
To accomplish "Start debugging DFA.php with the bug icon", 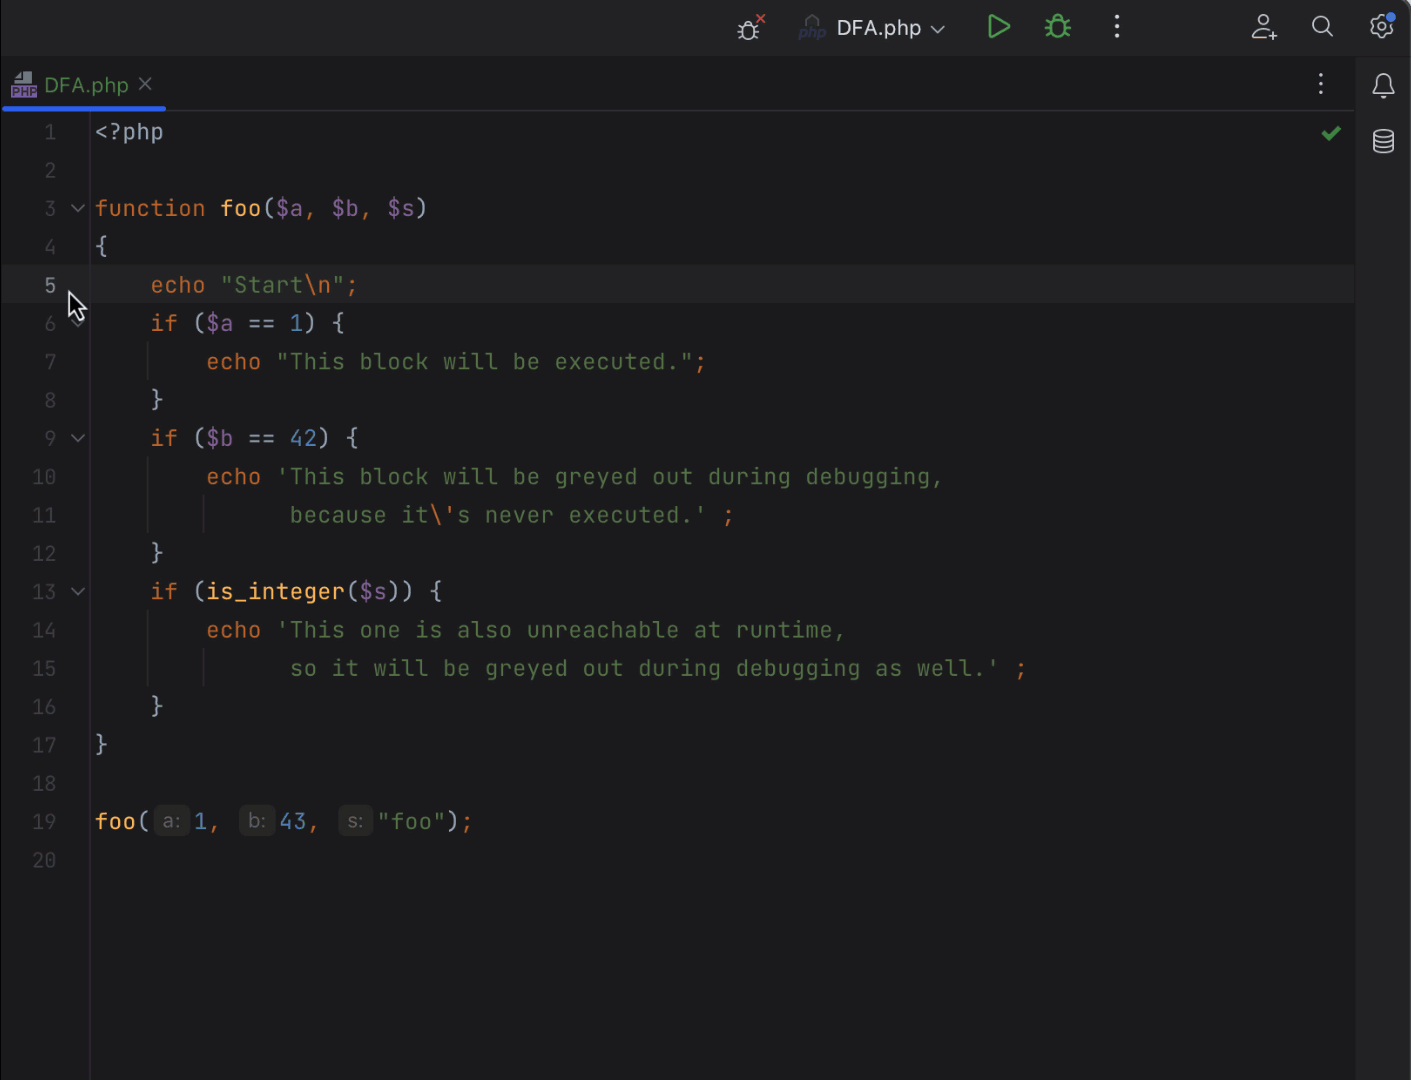I will click(x=1058, y=27).
